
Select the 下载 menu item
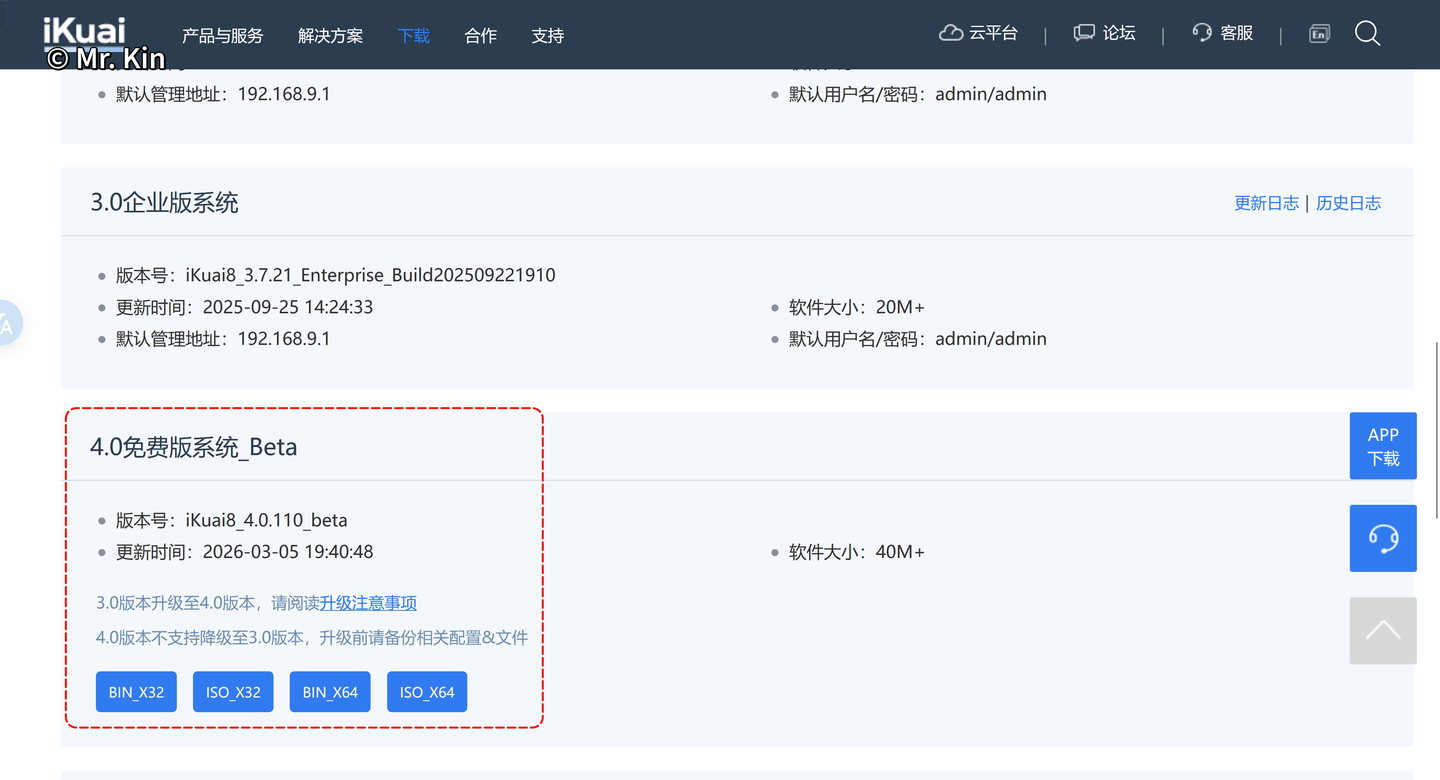click(414, 36)
